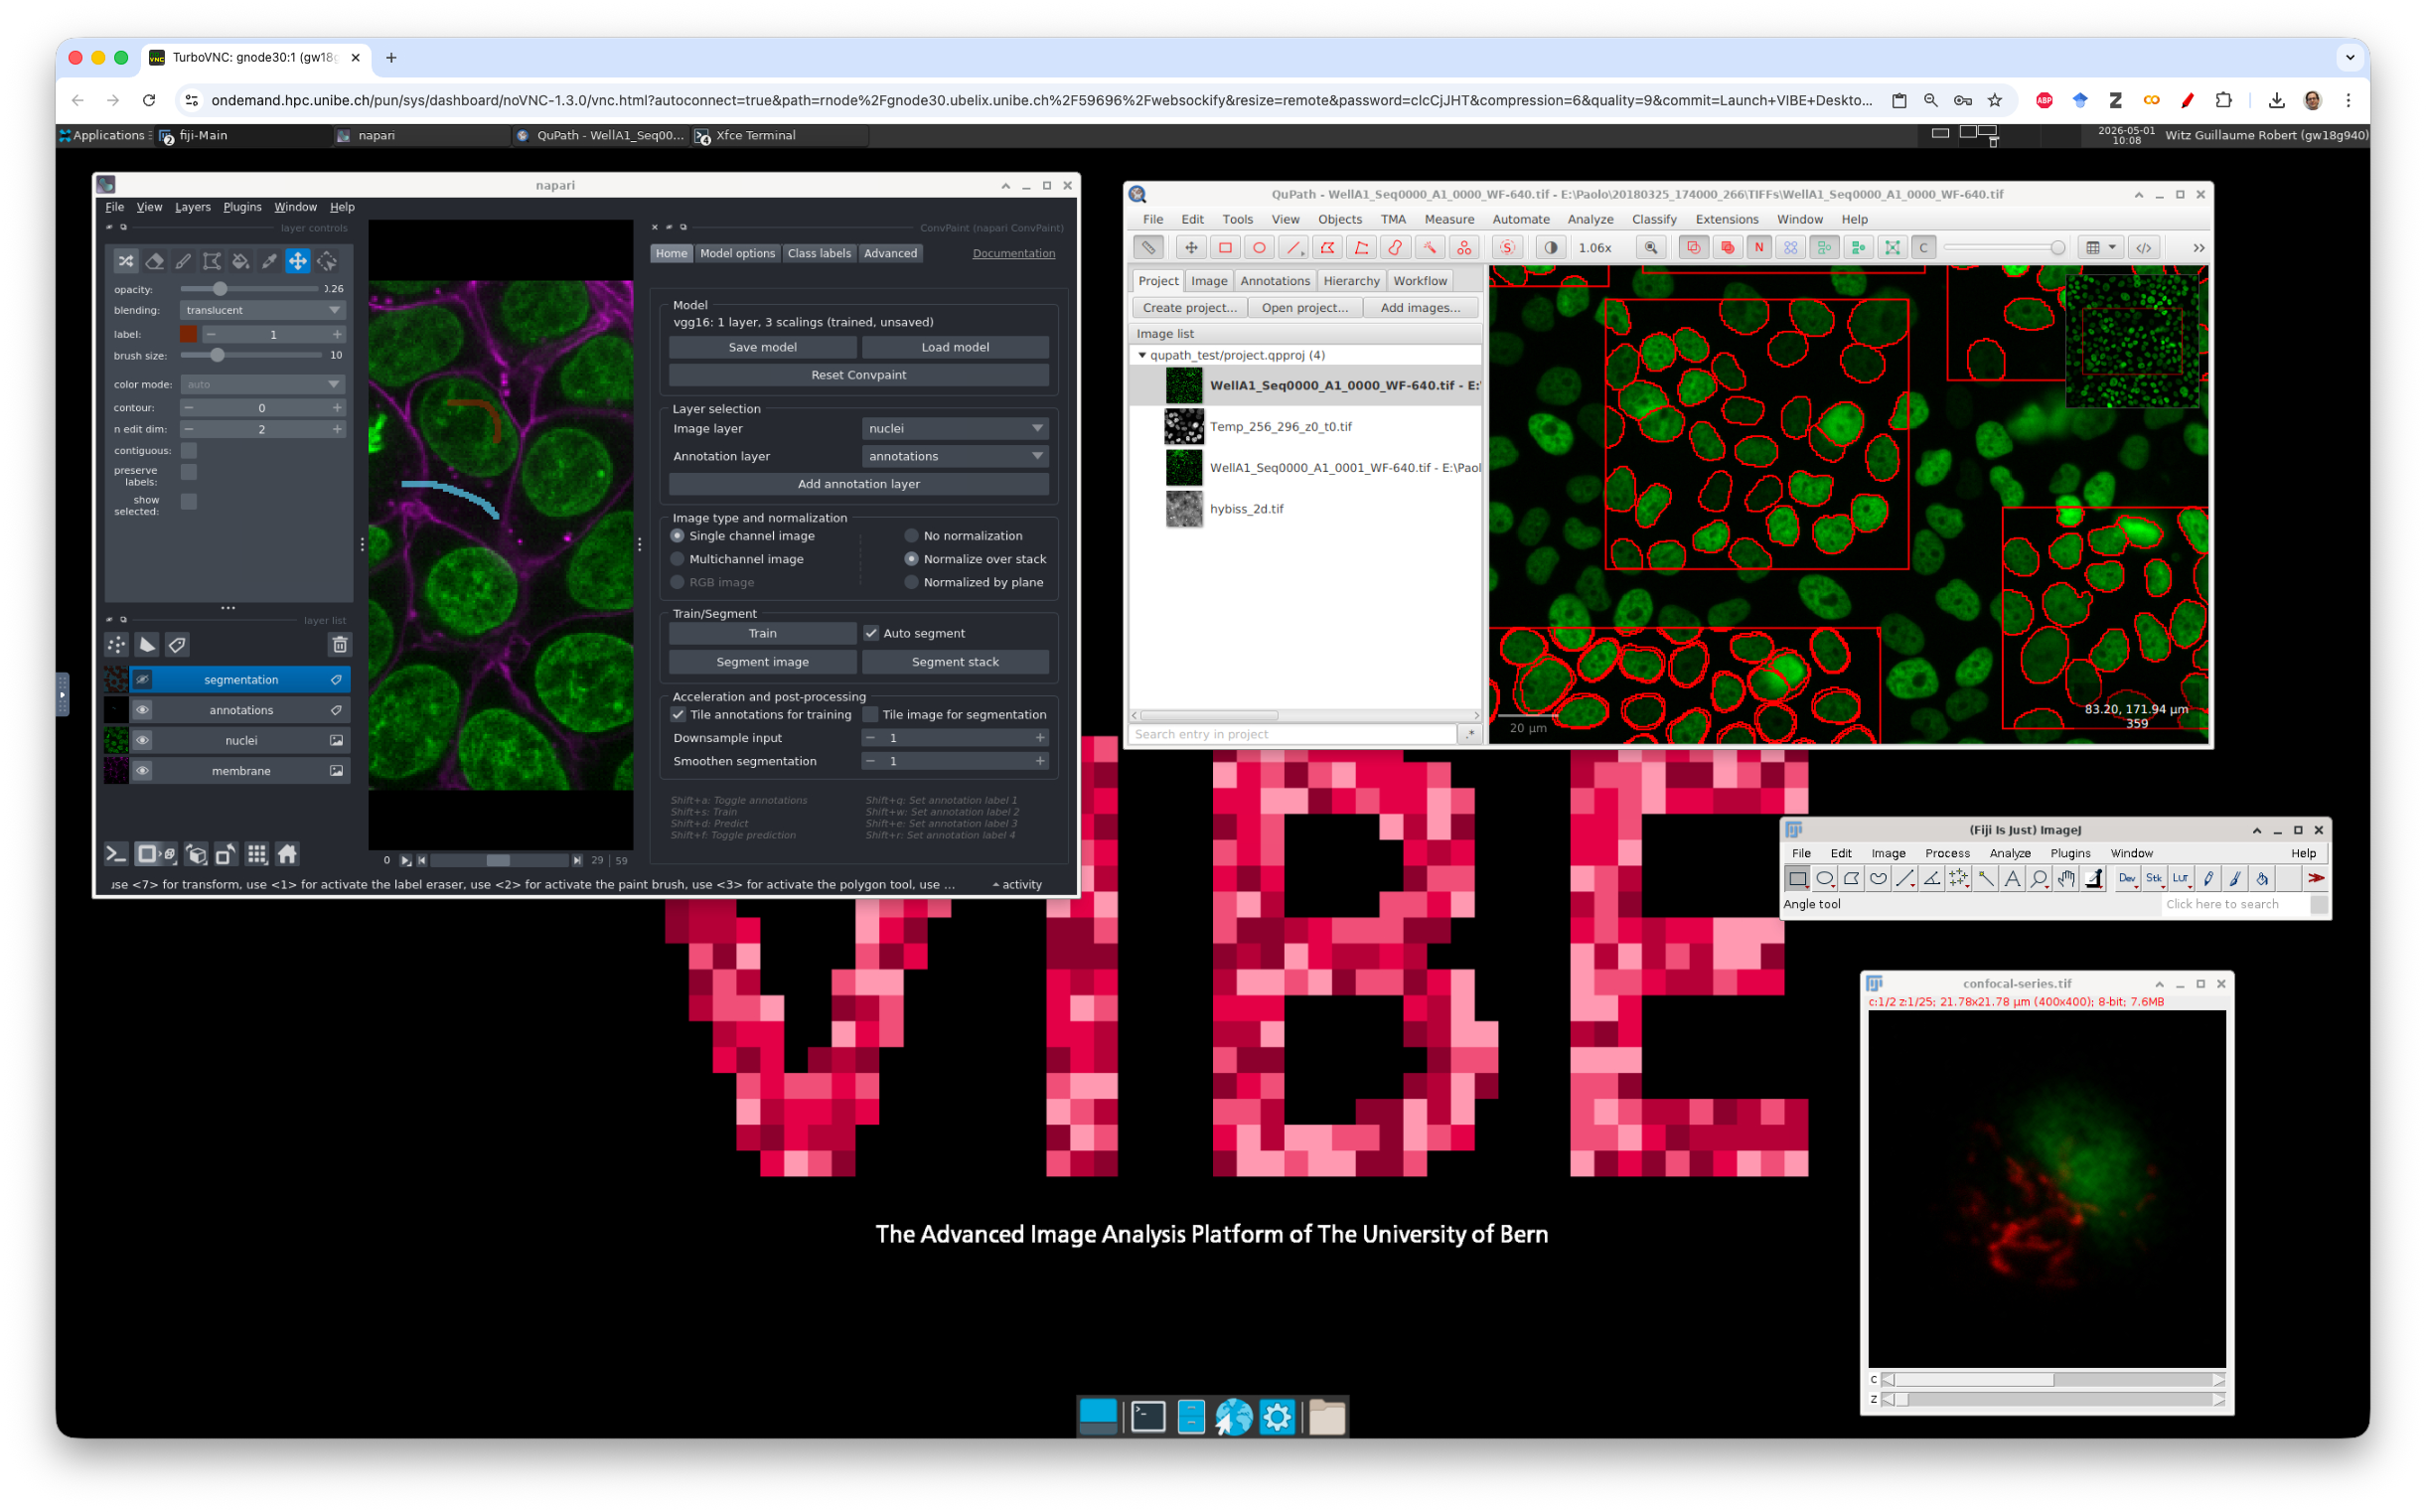Open QuPath brightness and contrast
This screenshot has width=2426, height=1512.
pos(1550,248)
